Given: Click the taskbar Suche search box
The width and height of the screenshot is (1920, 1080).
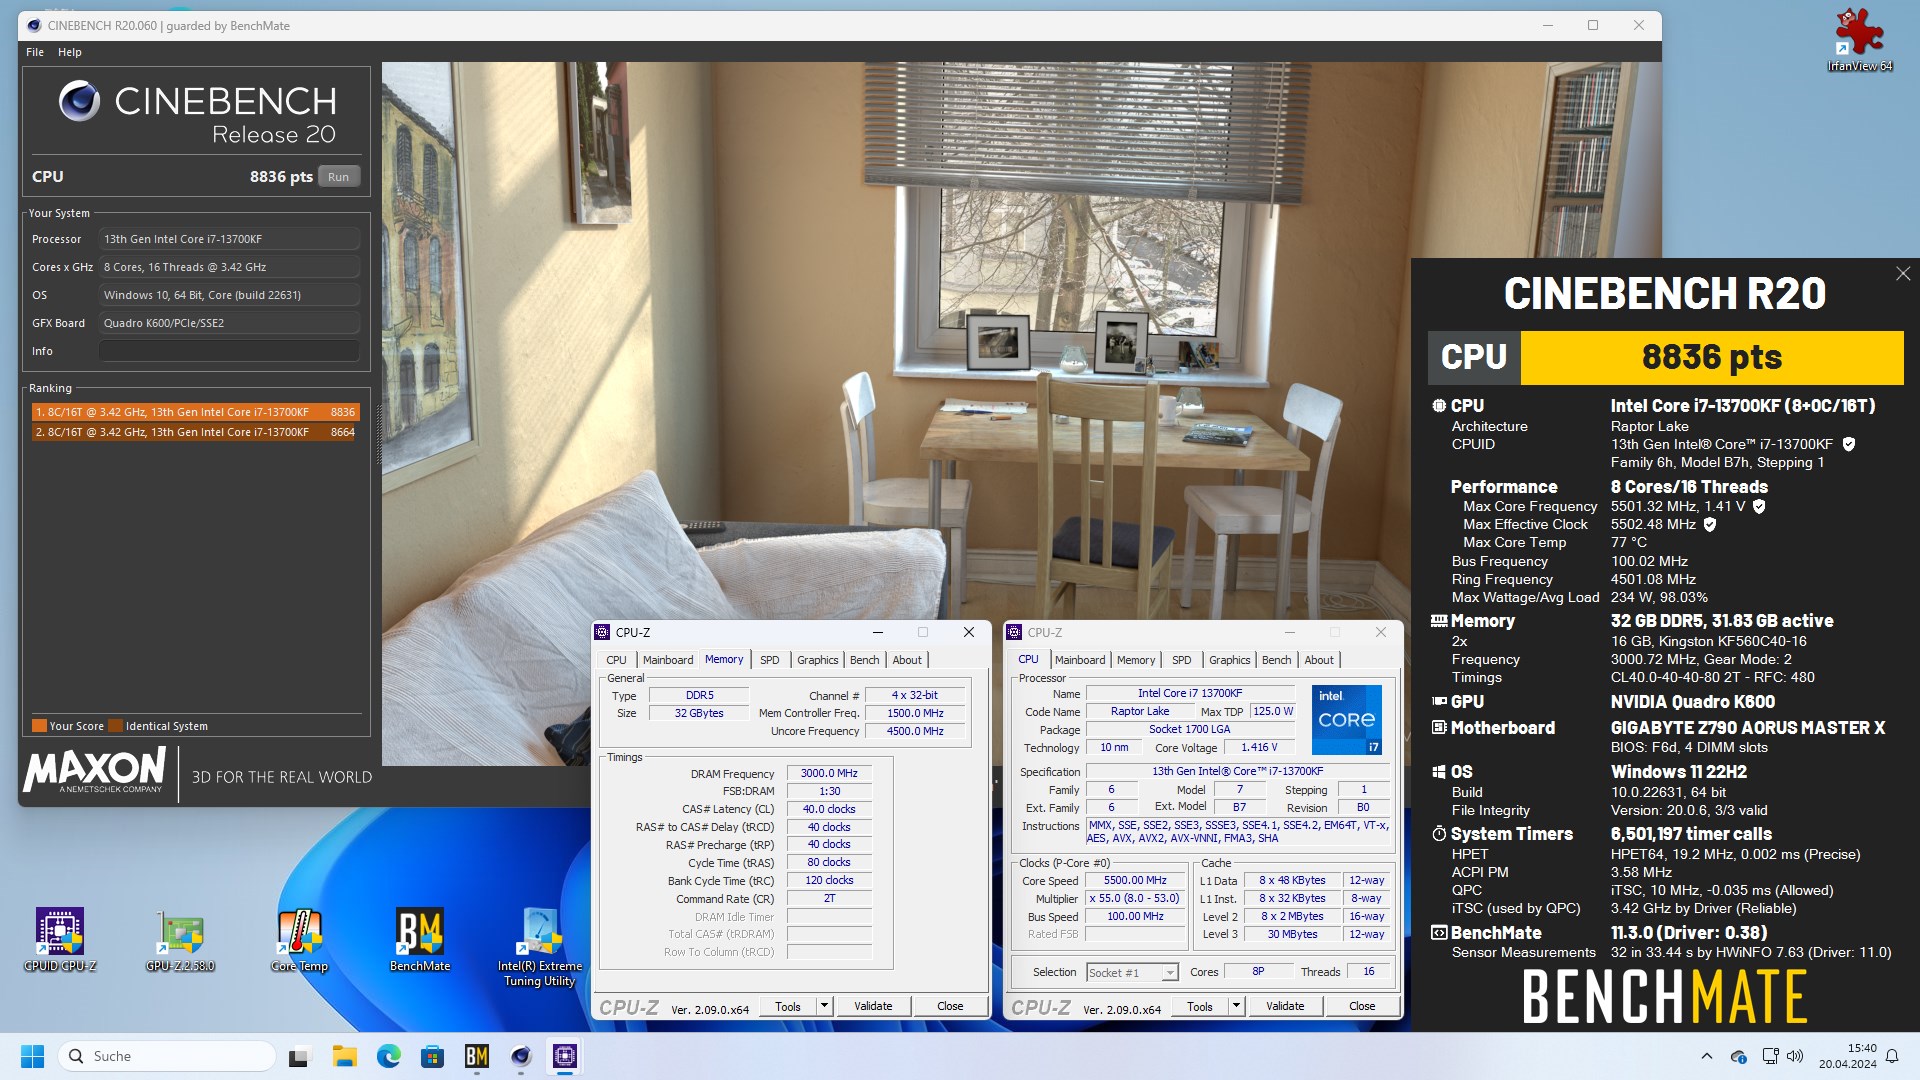Looking at the screenshot, I should point(167,1056).
